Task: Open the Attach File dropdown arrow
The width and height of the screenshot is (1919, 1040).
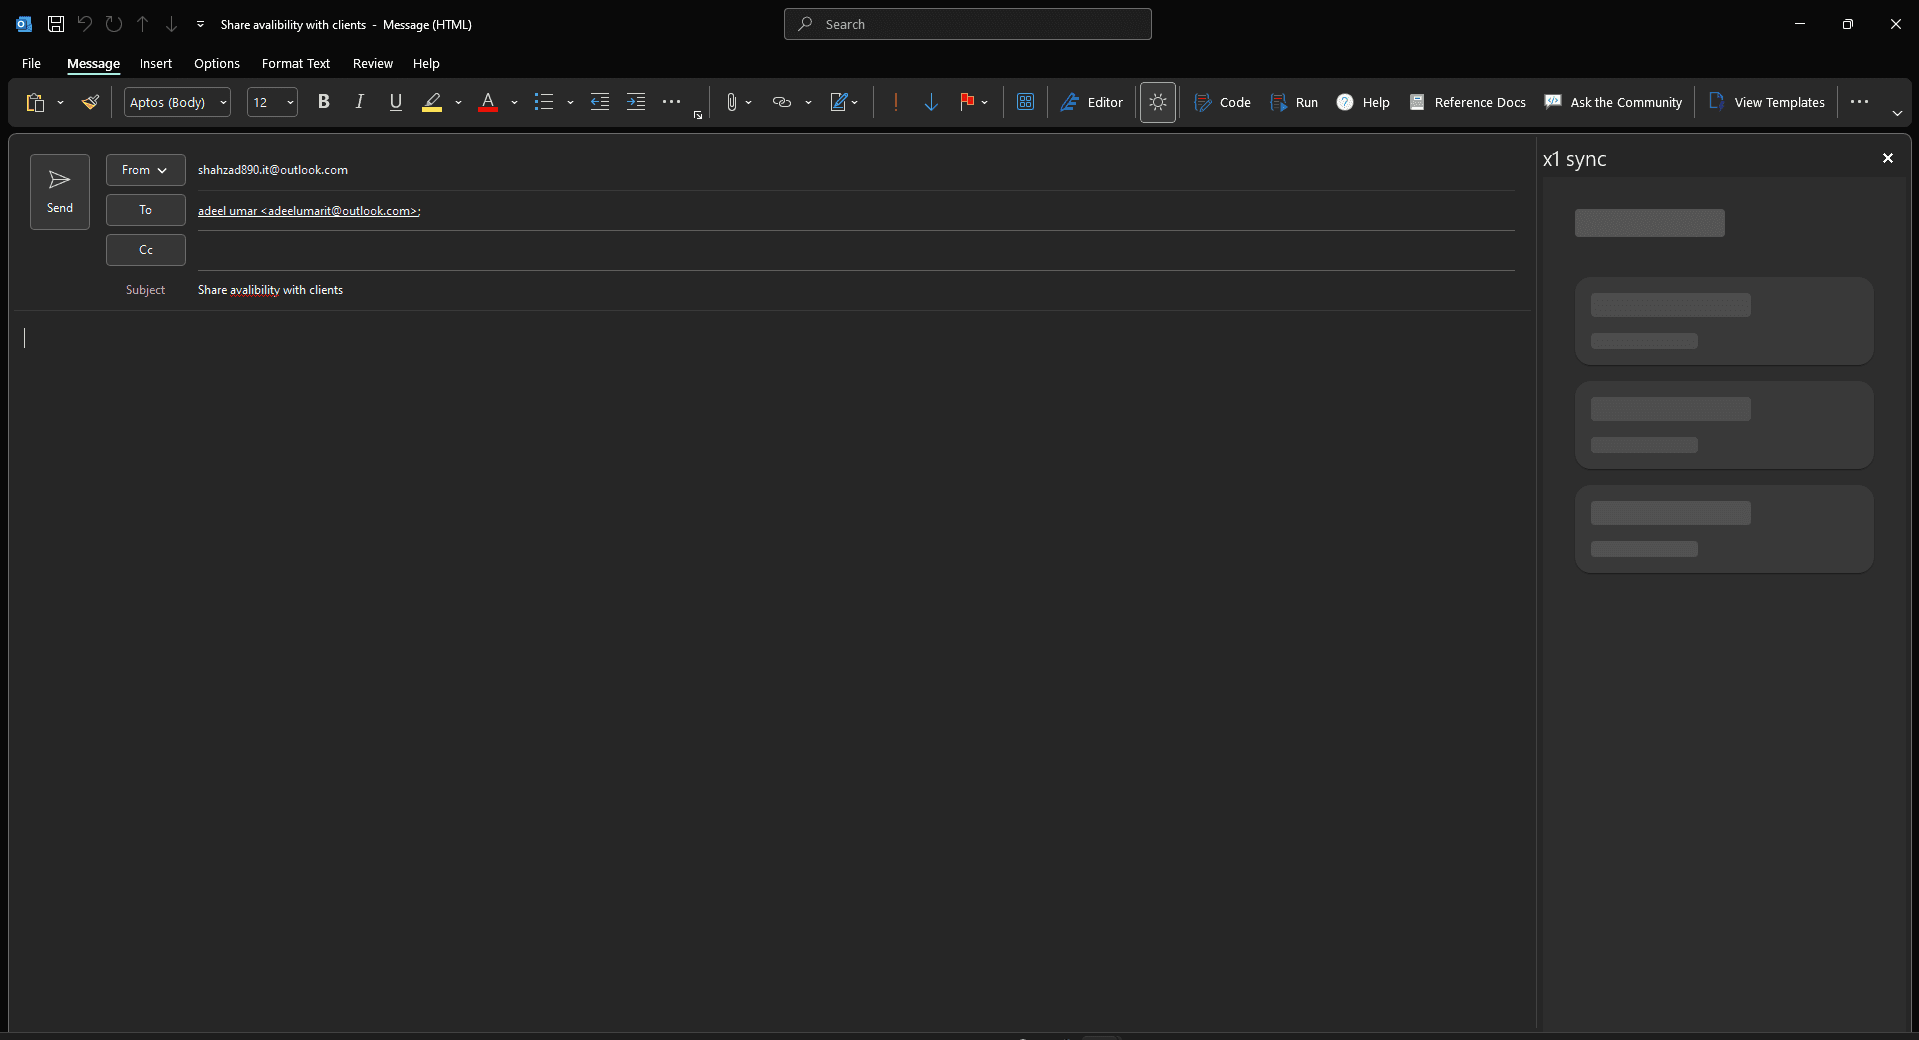Action: (748, 102)
